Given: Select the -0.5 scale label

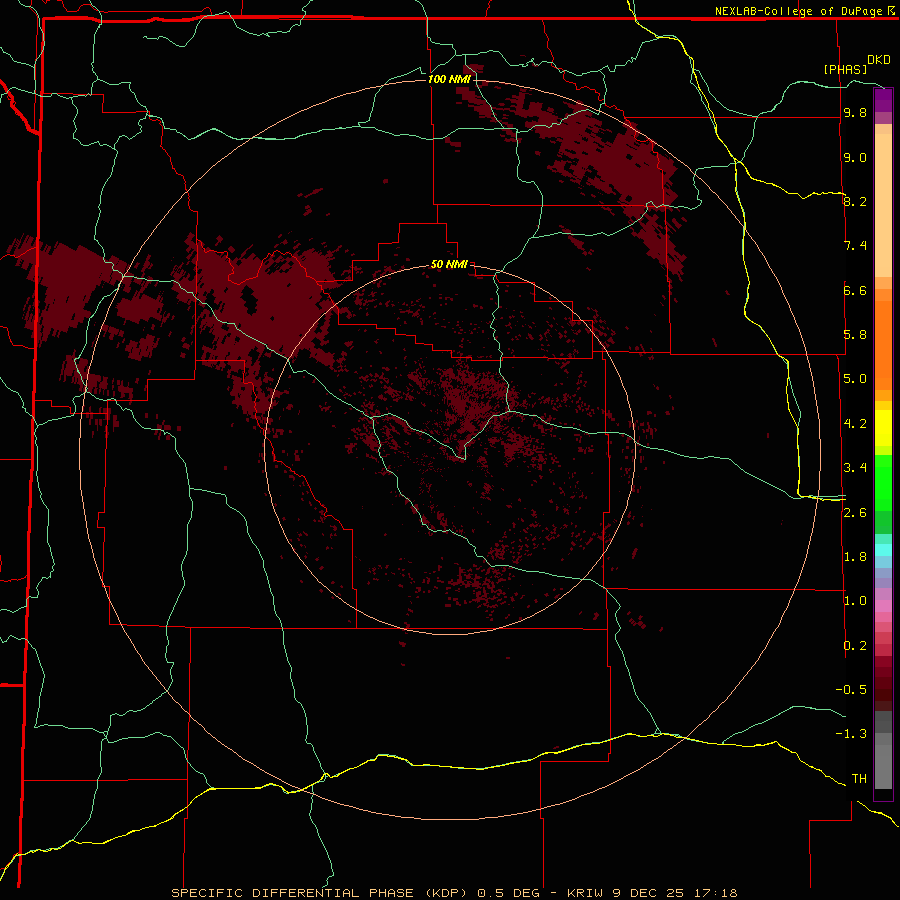Looking at the screenshot, I should click(851, 690).
